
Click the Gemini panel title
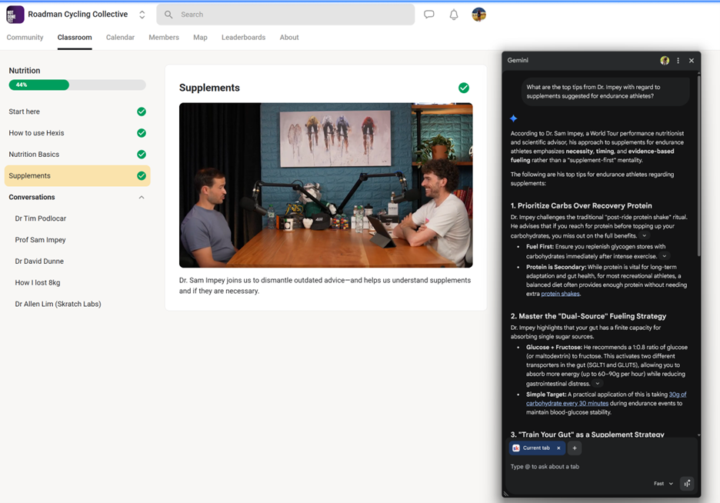(518, 61)
